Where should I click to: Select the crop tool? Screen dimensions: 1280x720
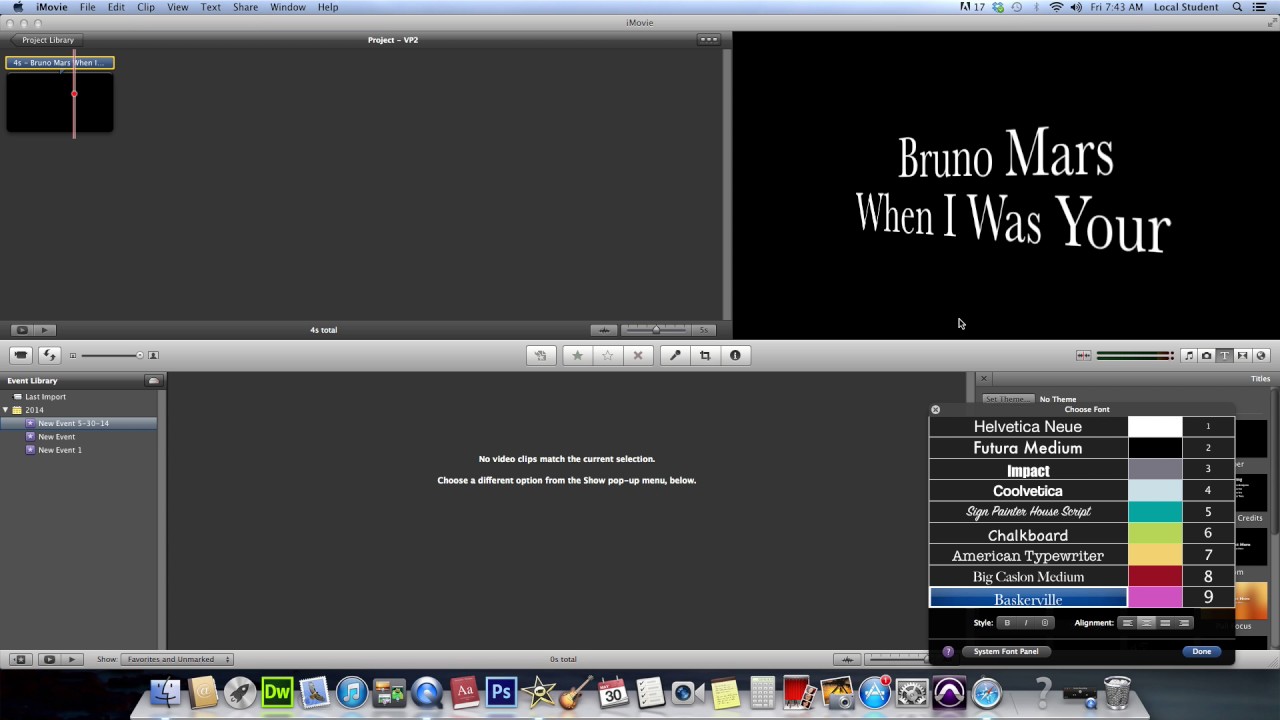(x=705, y=355)
